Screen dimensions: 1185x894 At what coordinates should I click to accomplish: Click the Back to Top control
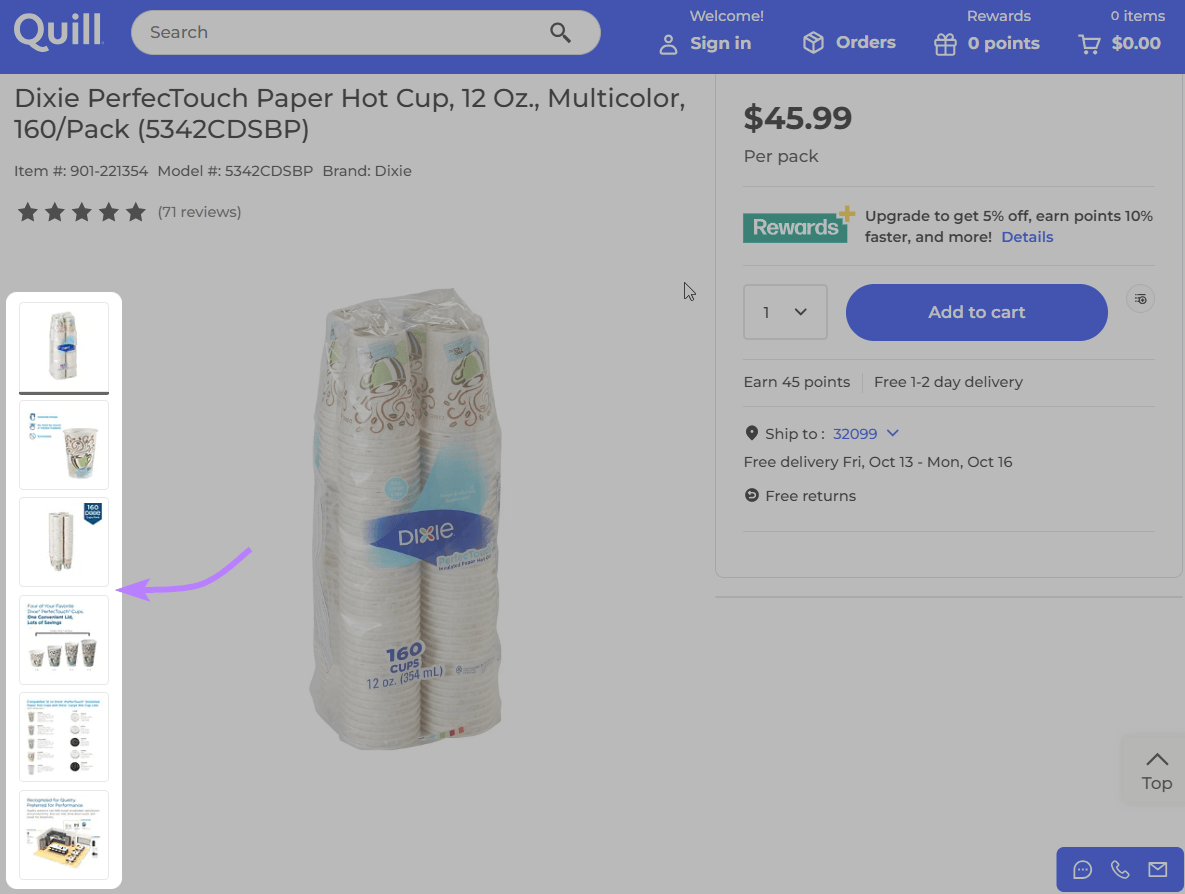click(1157, 770)
